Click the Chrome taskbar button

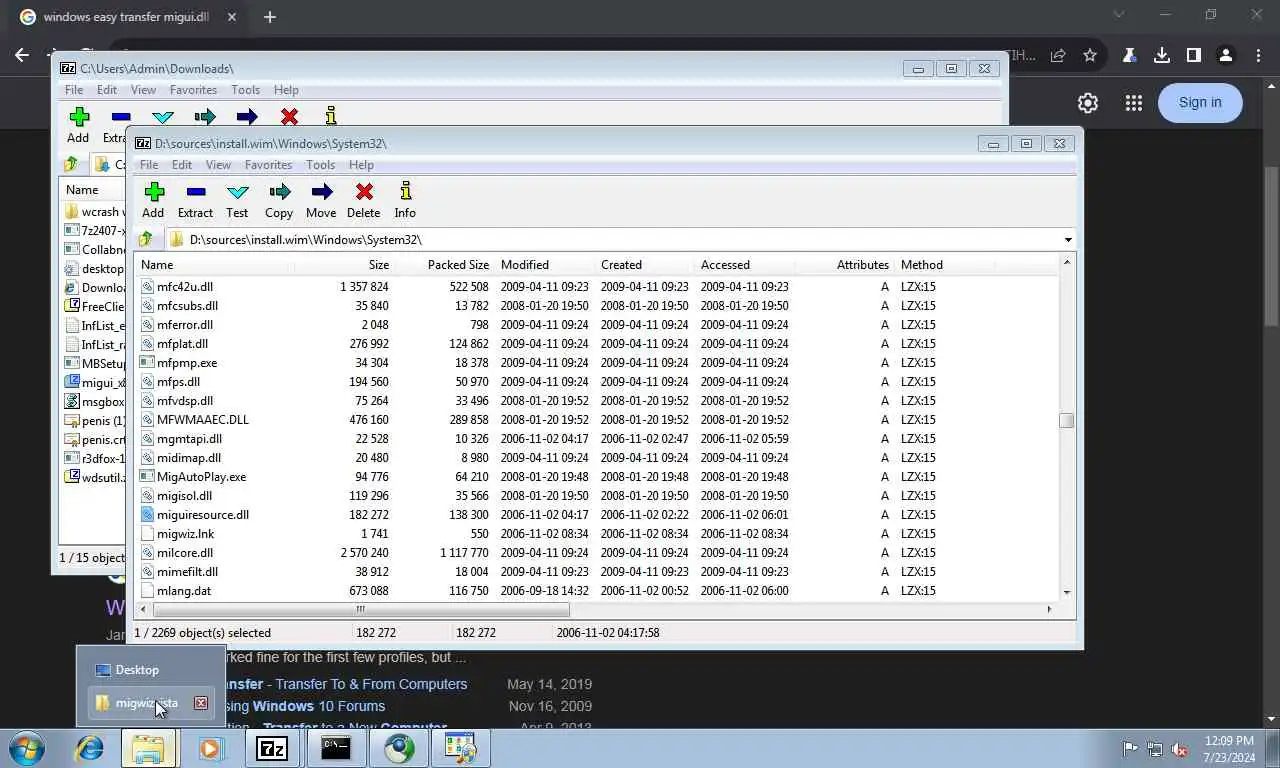(x=399, y=748)
